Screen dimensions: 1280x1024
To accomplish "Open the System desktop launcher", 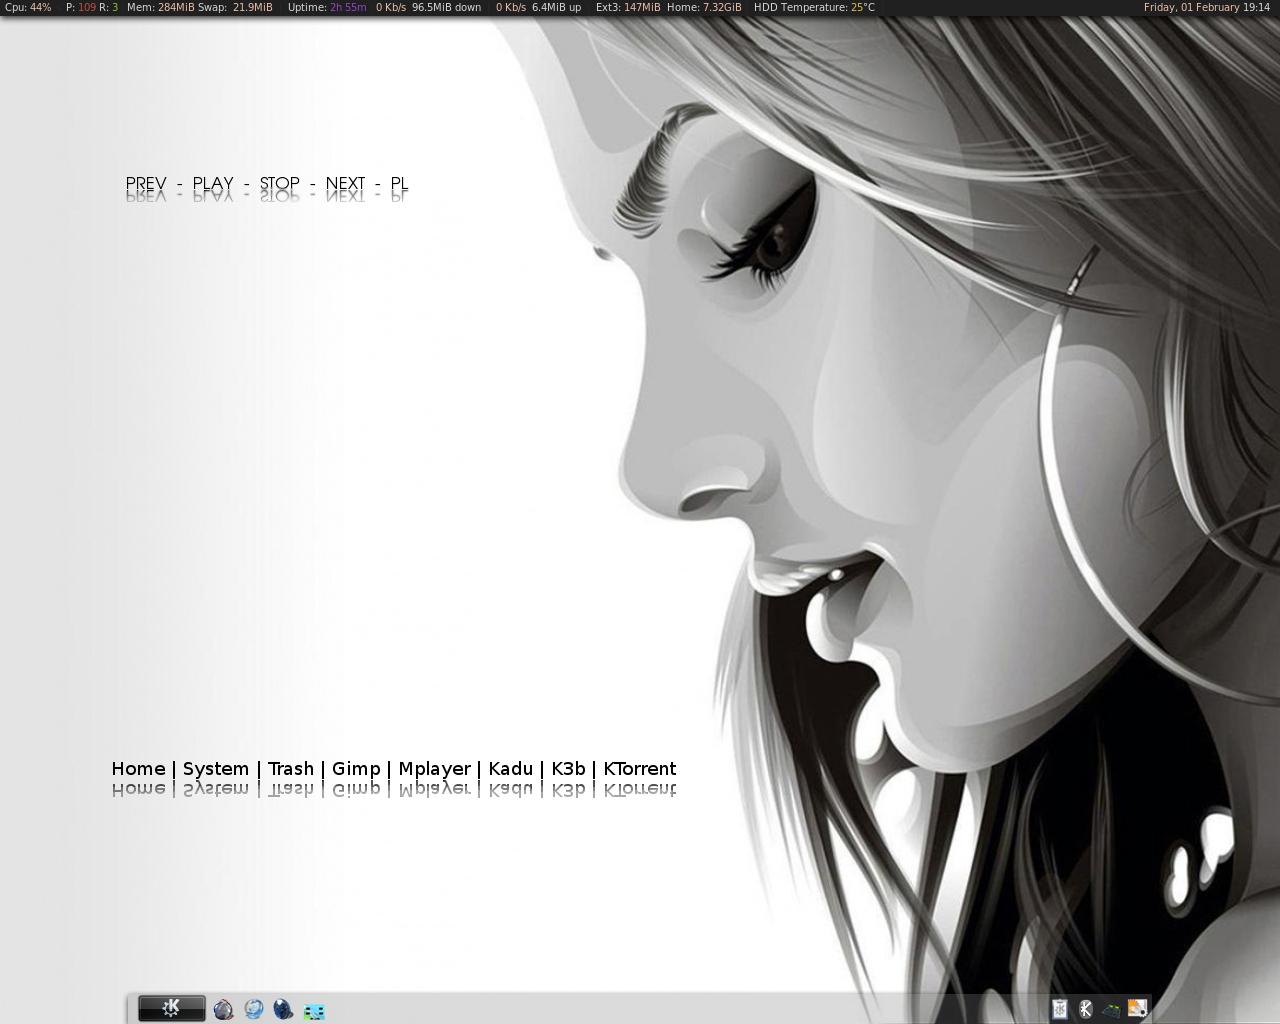I will 216,769.
